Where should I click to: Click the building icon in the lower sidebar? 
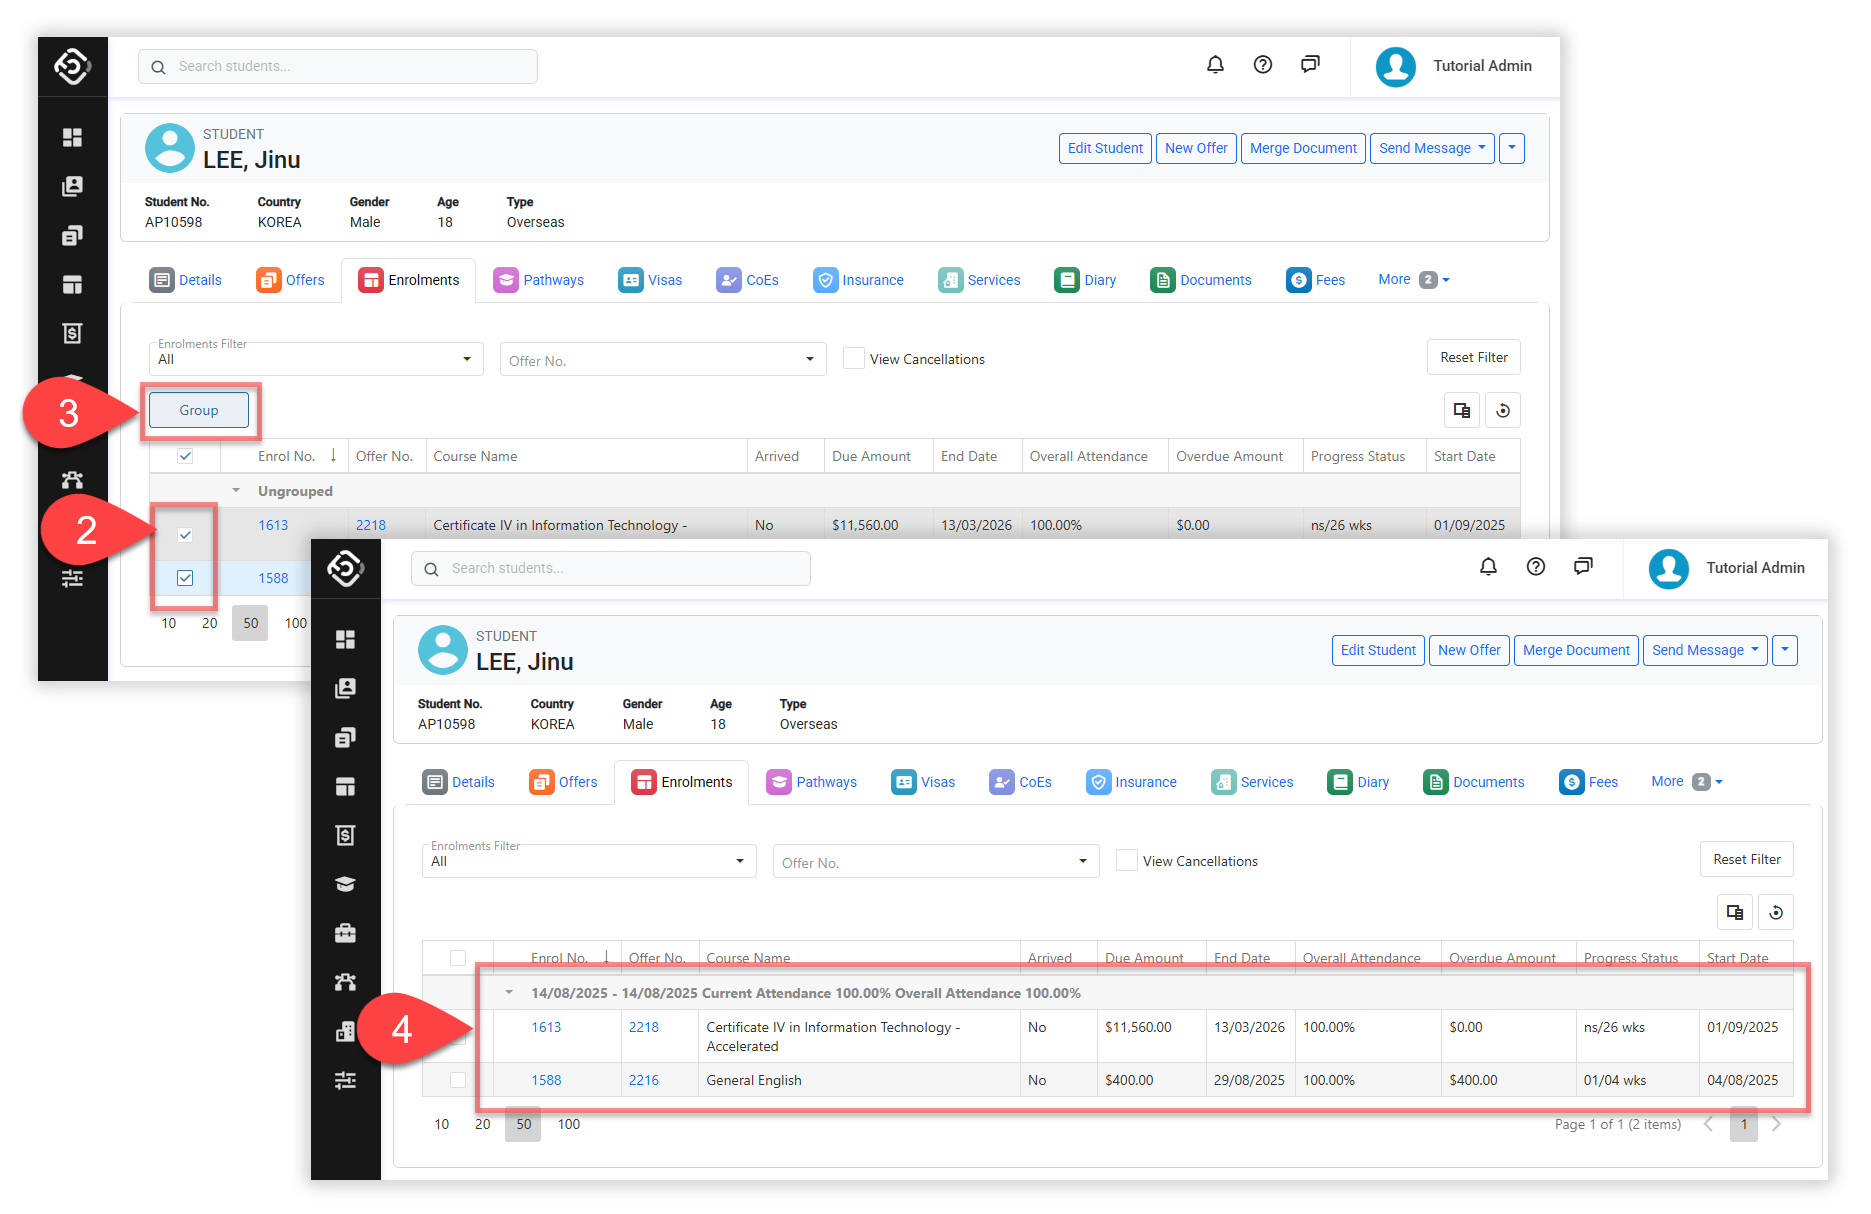345,1031
